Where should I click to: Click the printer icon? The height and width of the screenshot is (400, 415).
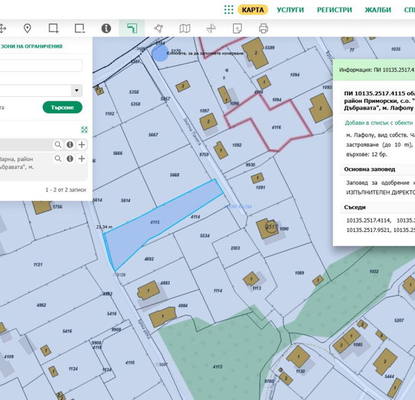click(x=263, y=28)
